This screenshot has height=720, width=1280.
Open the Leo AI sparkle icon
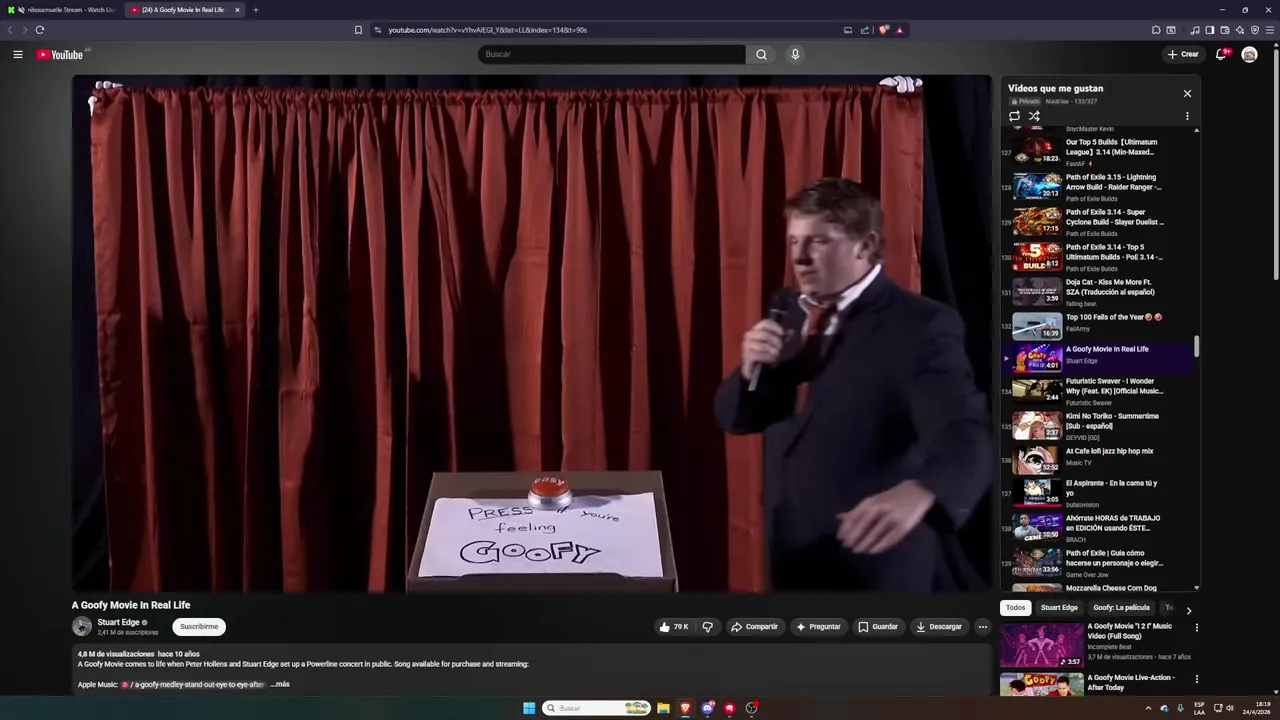(x=1240, y=30)
